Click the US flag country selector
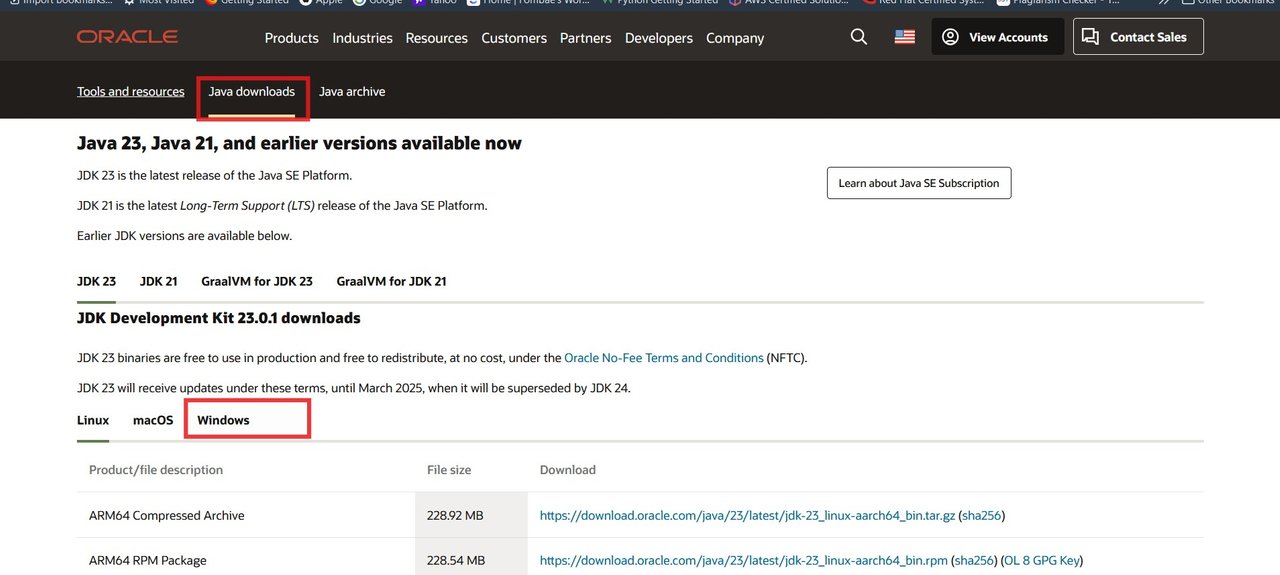The width and height of the screenshot is (1280, 575). click(x=905, y=37)
